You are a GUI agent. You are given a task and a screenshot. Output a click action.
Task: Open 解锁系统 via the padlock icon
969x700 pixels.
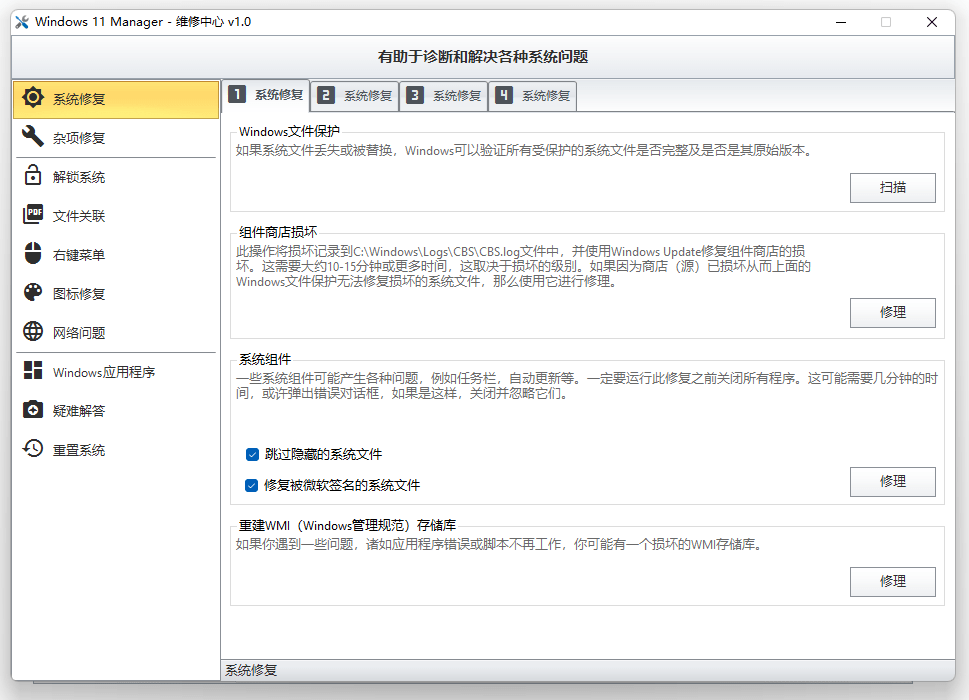[x=33, y=176]
